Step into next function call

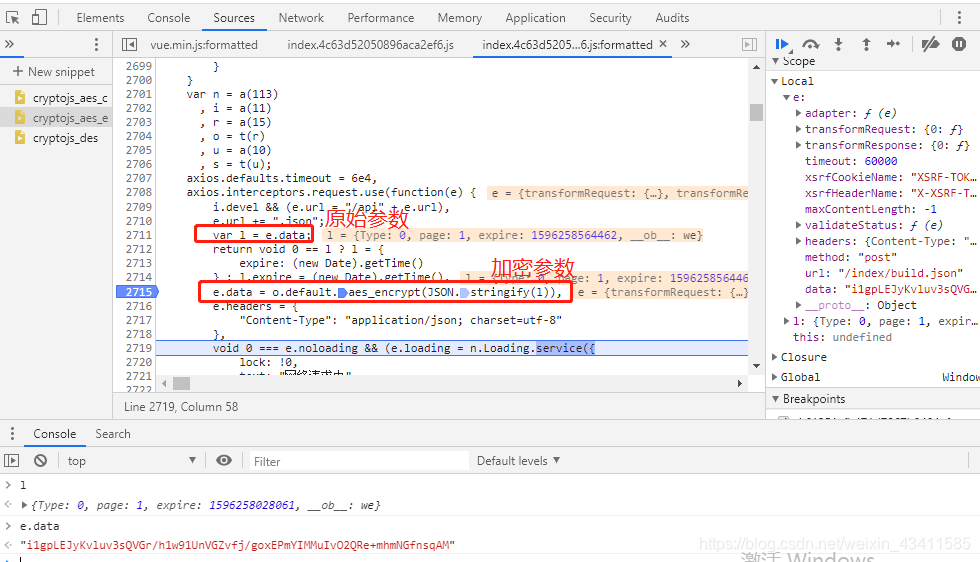pyautogui.click(x=839, y=44)
